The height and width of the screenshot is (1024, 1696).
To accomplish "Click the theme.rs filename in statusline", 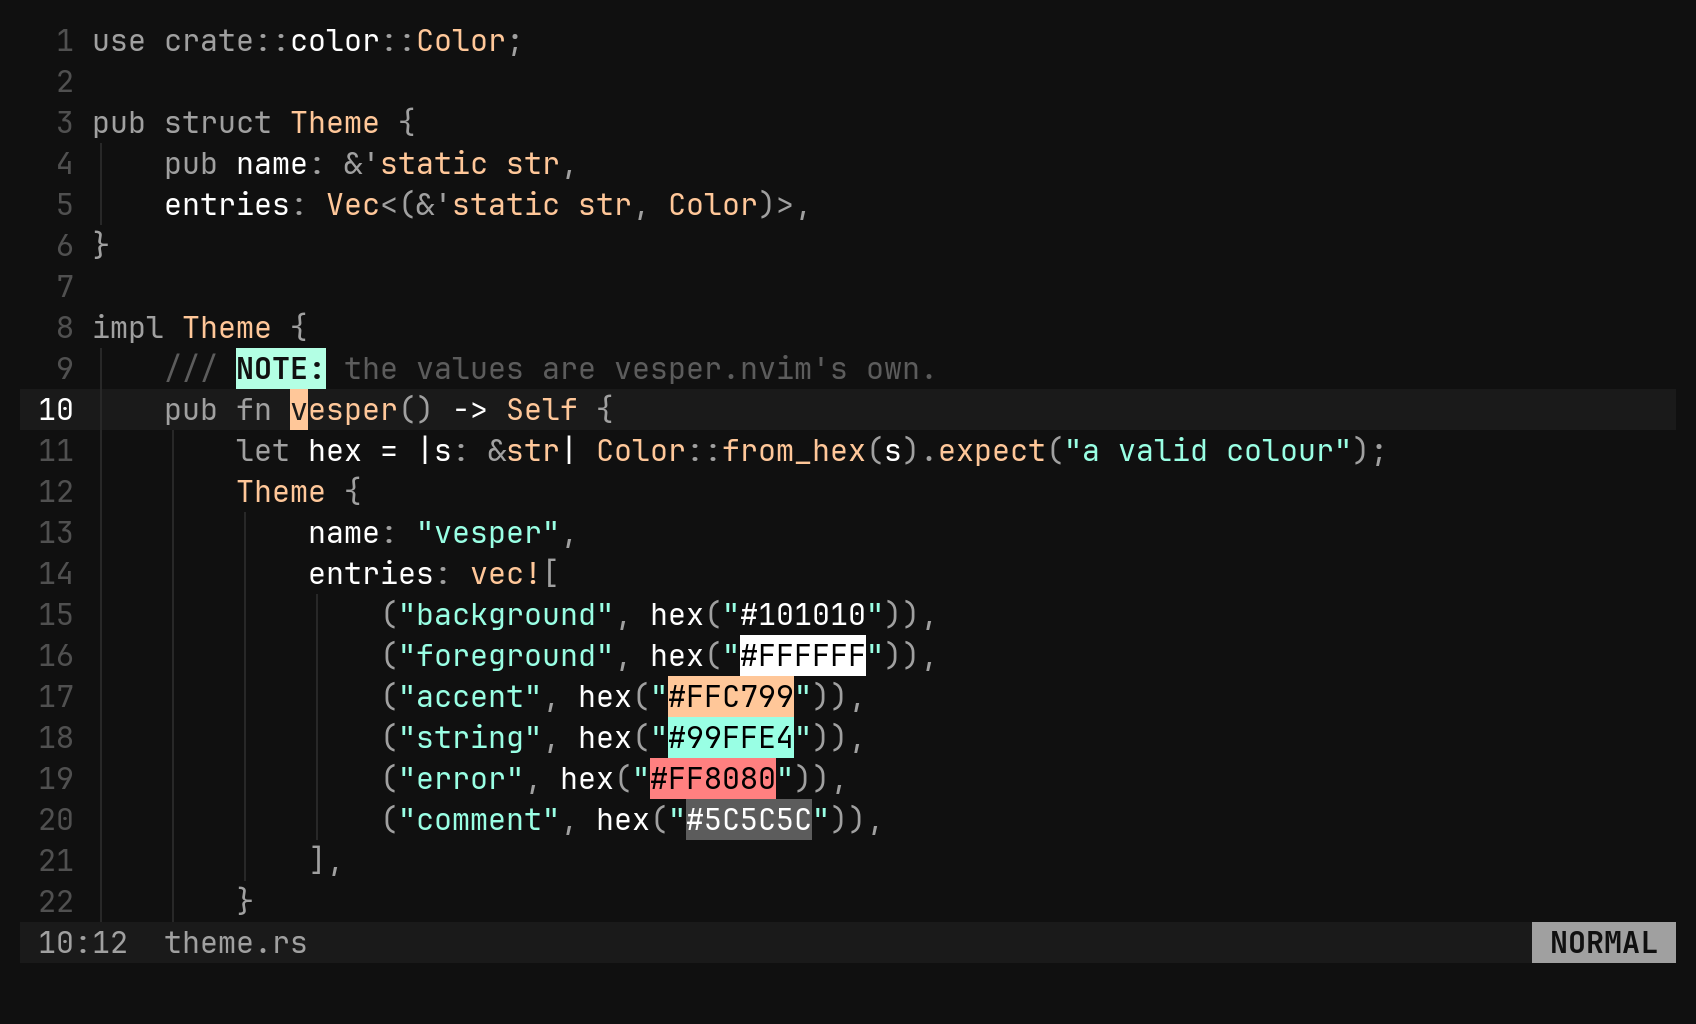I will pos(236,943).
